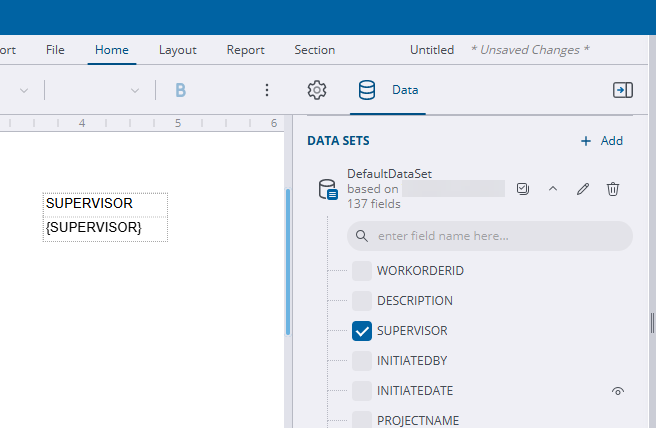Viewport: 656px width, 428px height.
Task: Delete the DefaultDataSet with trash icon
Action: tap(613, 189)
